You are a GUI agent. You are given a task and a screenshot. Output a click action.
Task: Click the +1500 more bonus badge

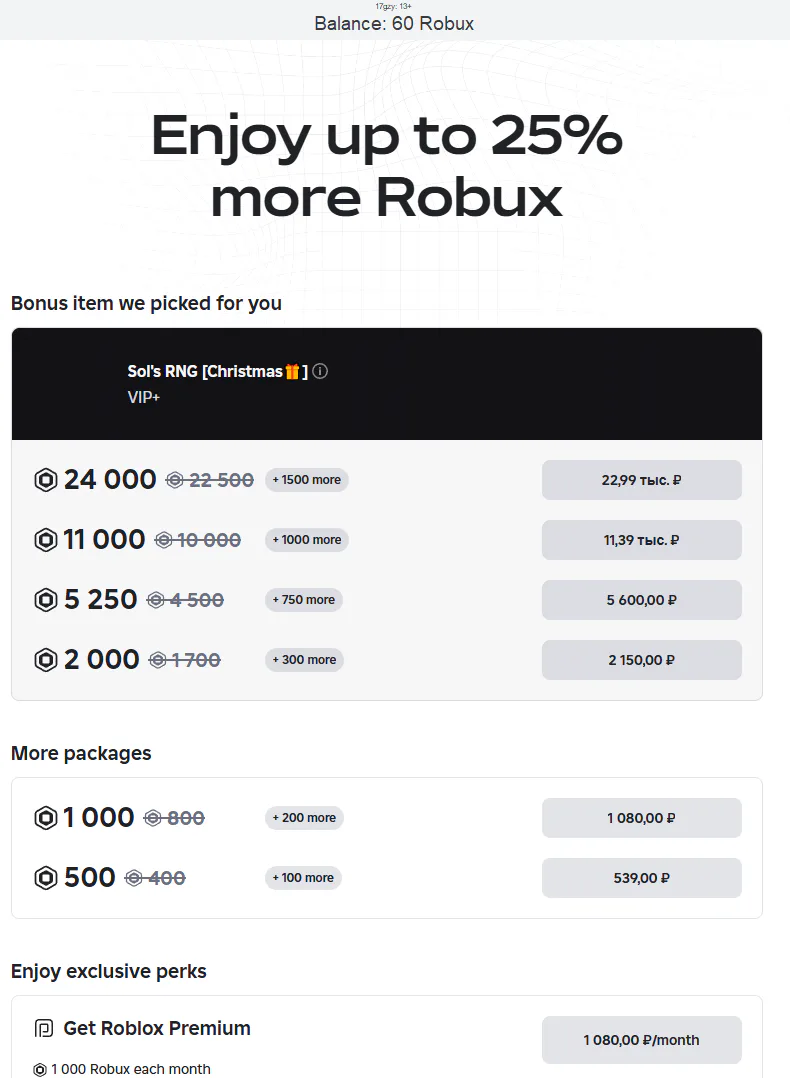(306, 480)
